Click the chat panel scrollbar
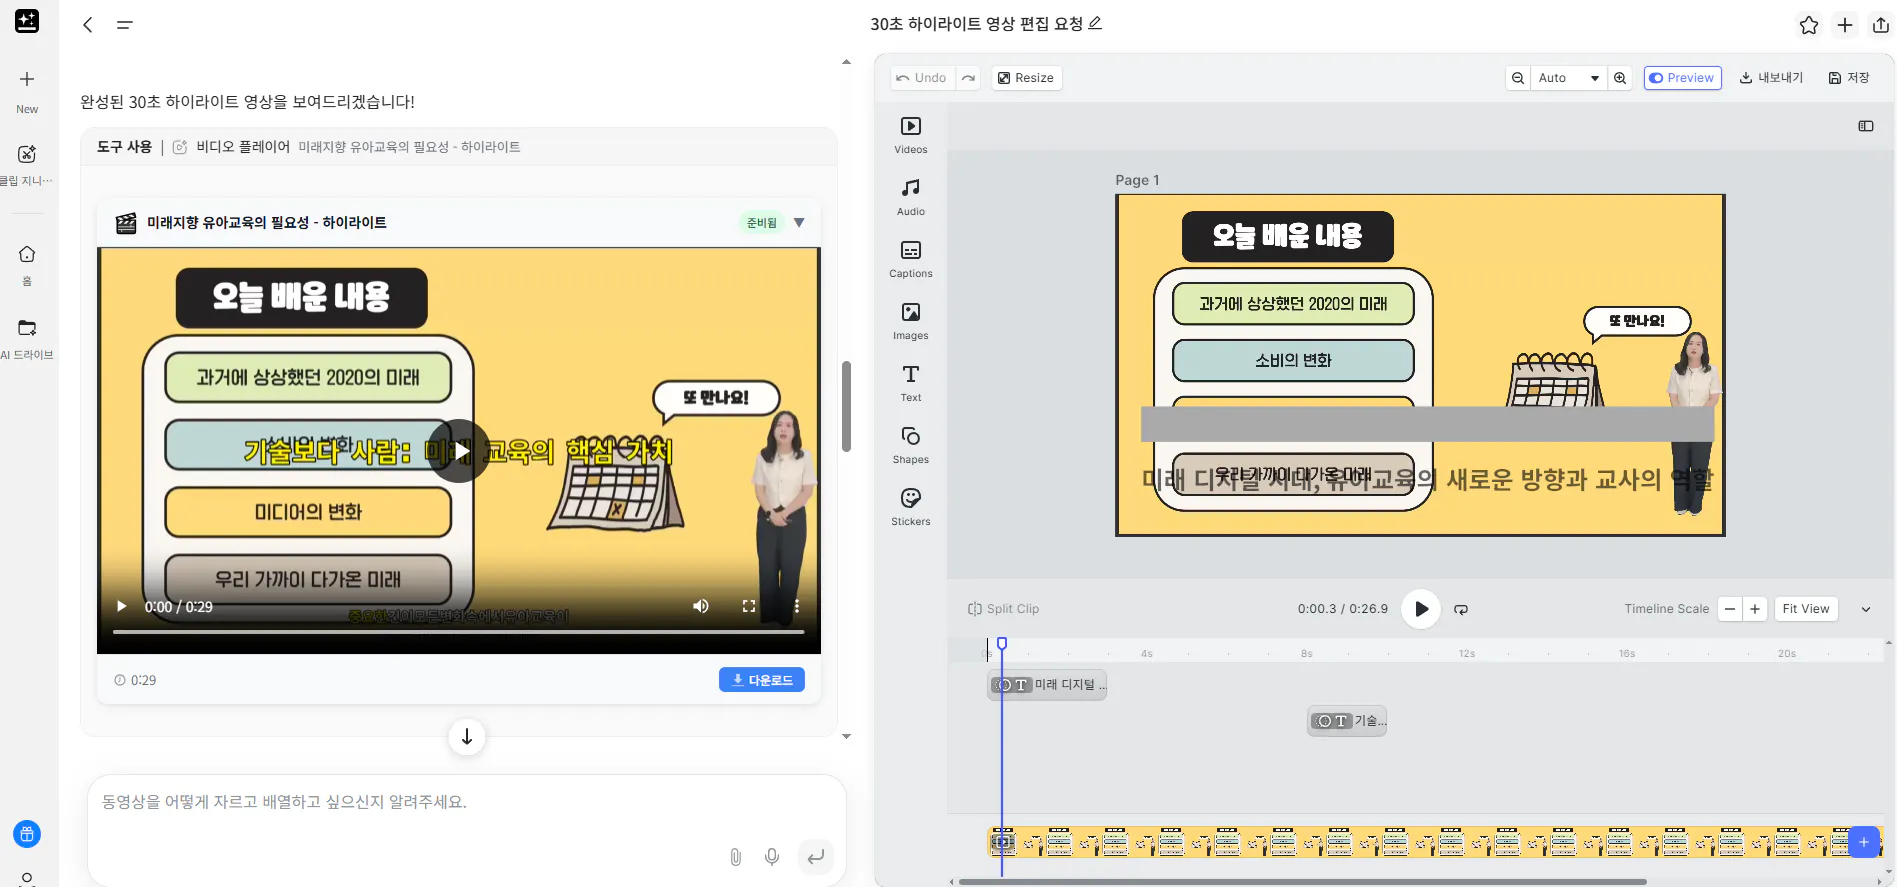1897x887 pixels. [x=846, y=406]
